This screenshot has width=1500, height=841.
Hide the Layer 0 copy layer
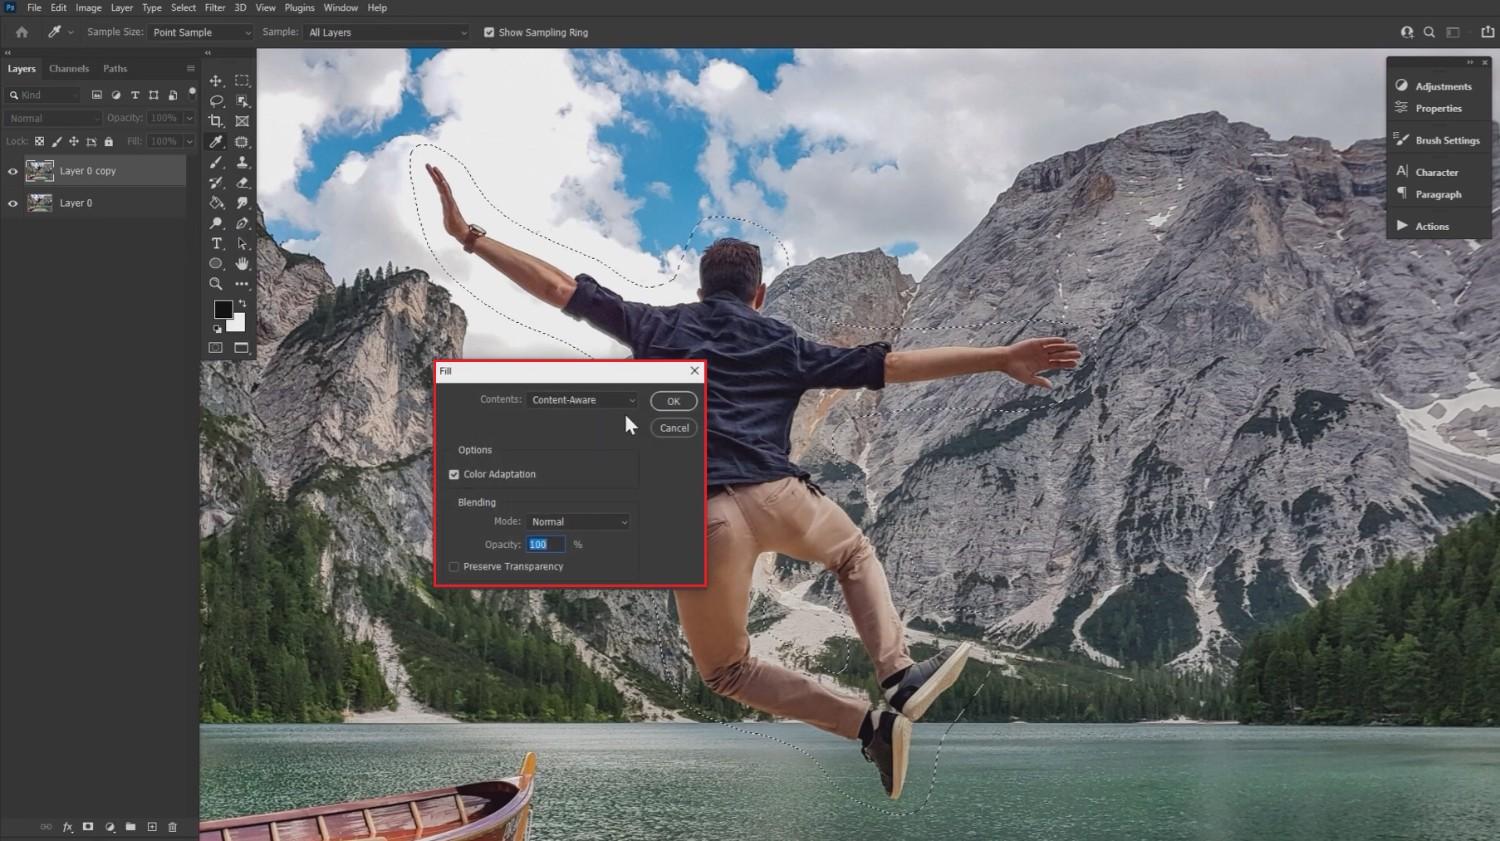tap(13, 171)
